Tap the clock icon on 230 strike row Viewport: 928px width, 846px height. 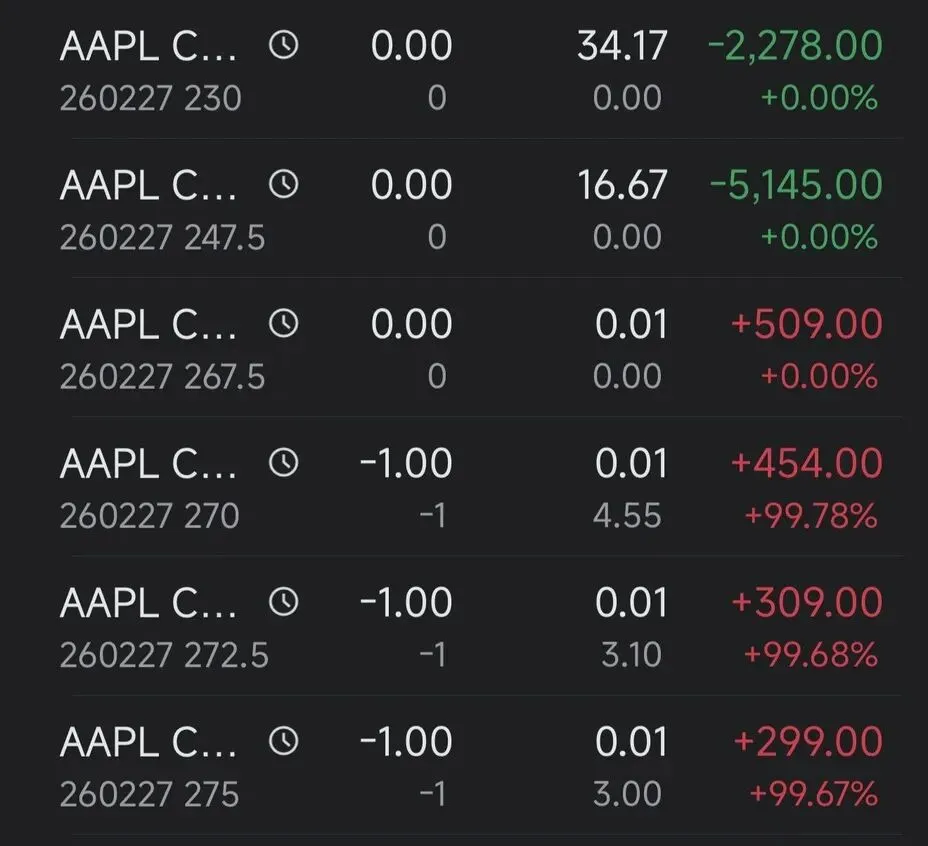coord(284,46)
